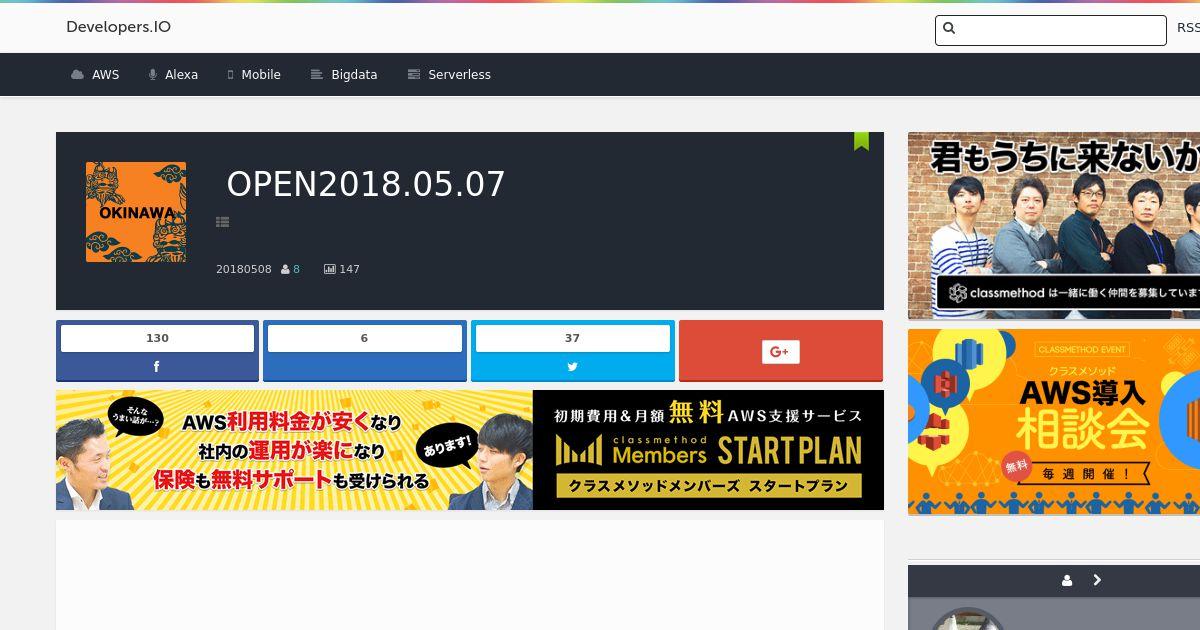Screen dimensions: 1200x630
Task: Open the AWS導入相談会 event banner
Action: coord(1054,423)
